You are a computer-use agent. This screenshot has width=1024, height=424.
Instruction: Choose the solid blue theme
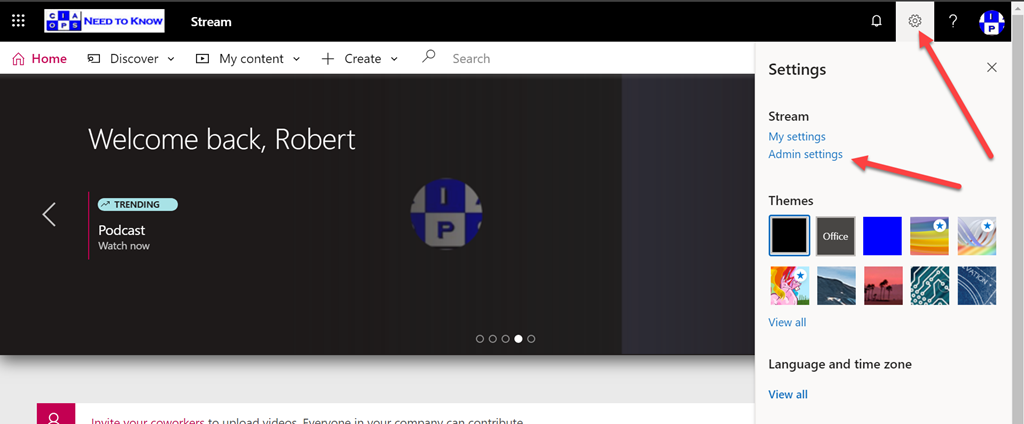882,236
